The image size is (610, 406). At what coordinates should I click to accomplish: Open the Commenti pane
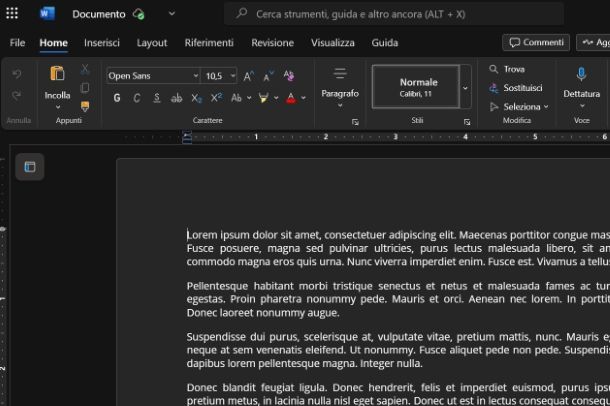pos(536,42)
